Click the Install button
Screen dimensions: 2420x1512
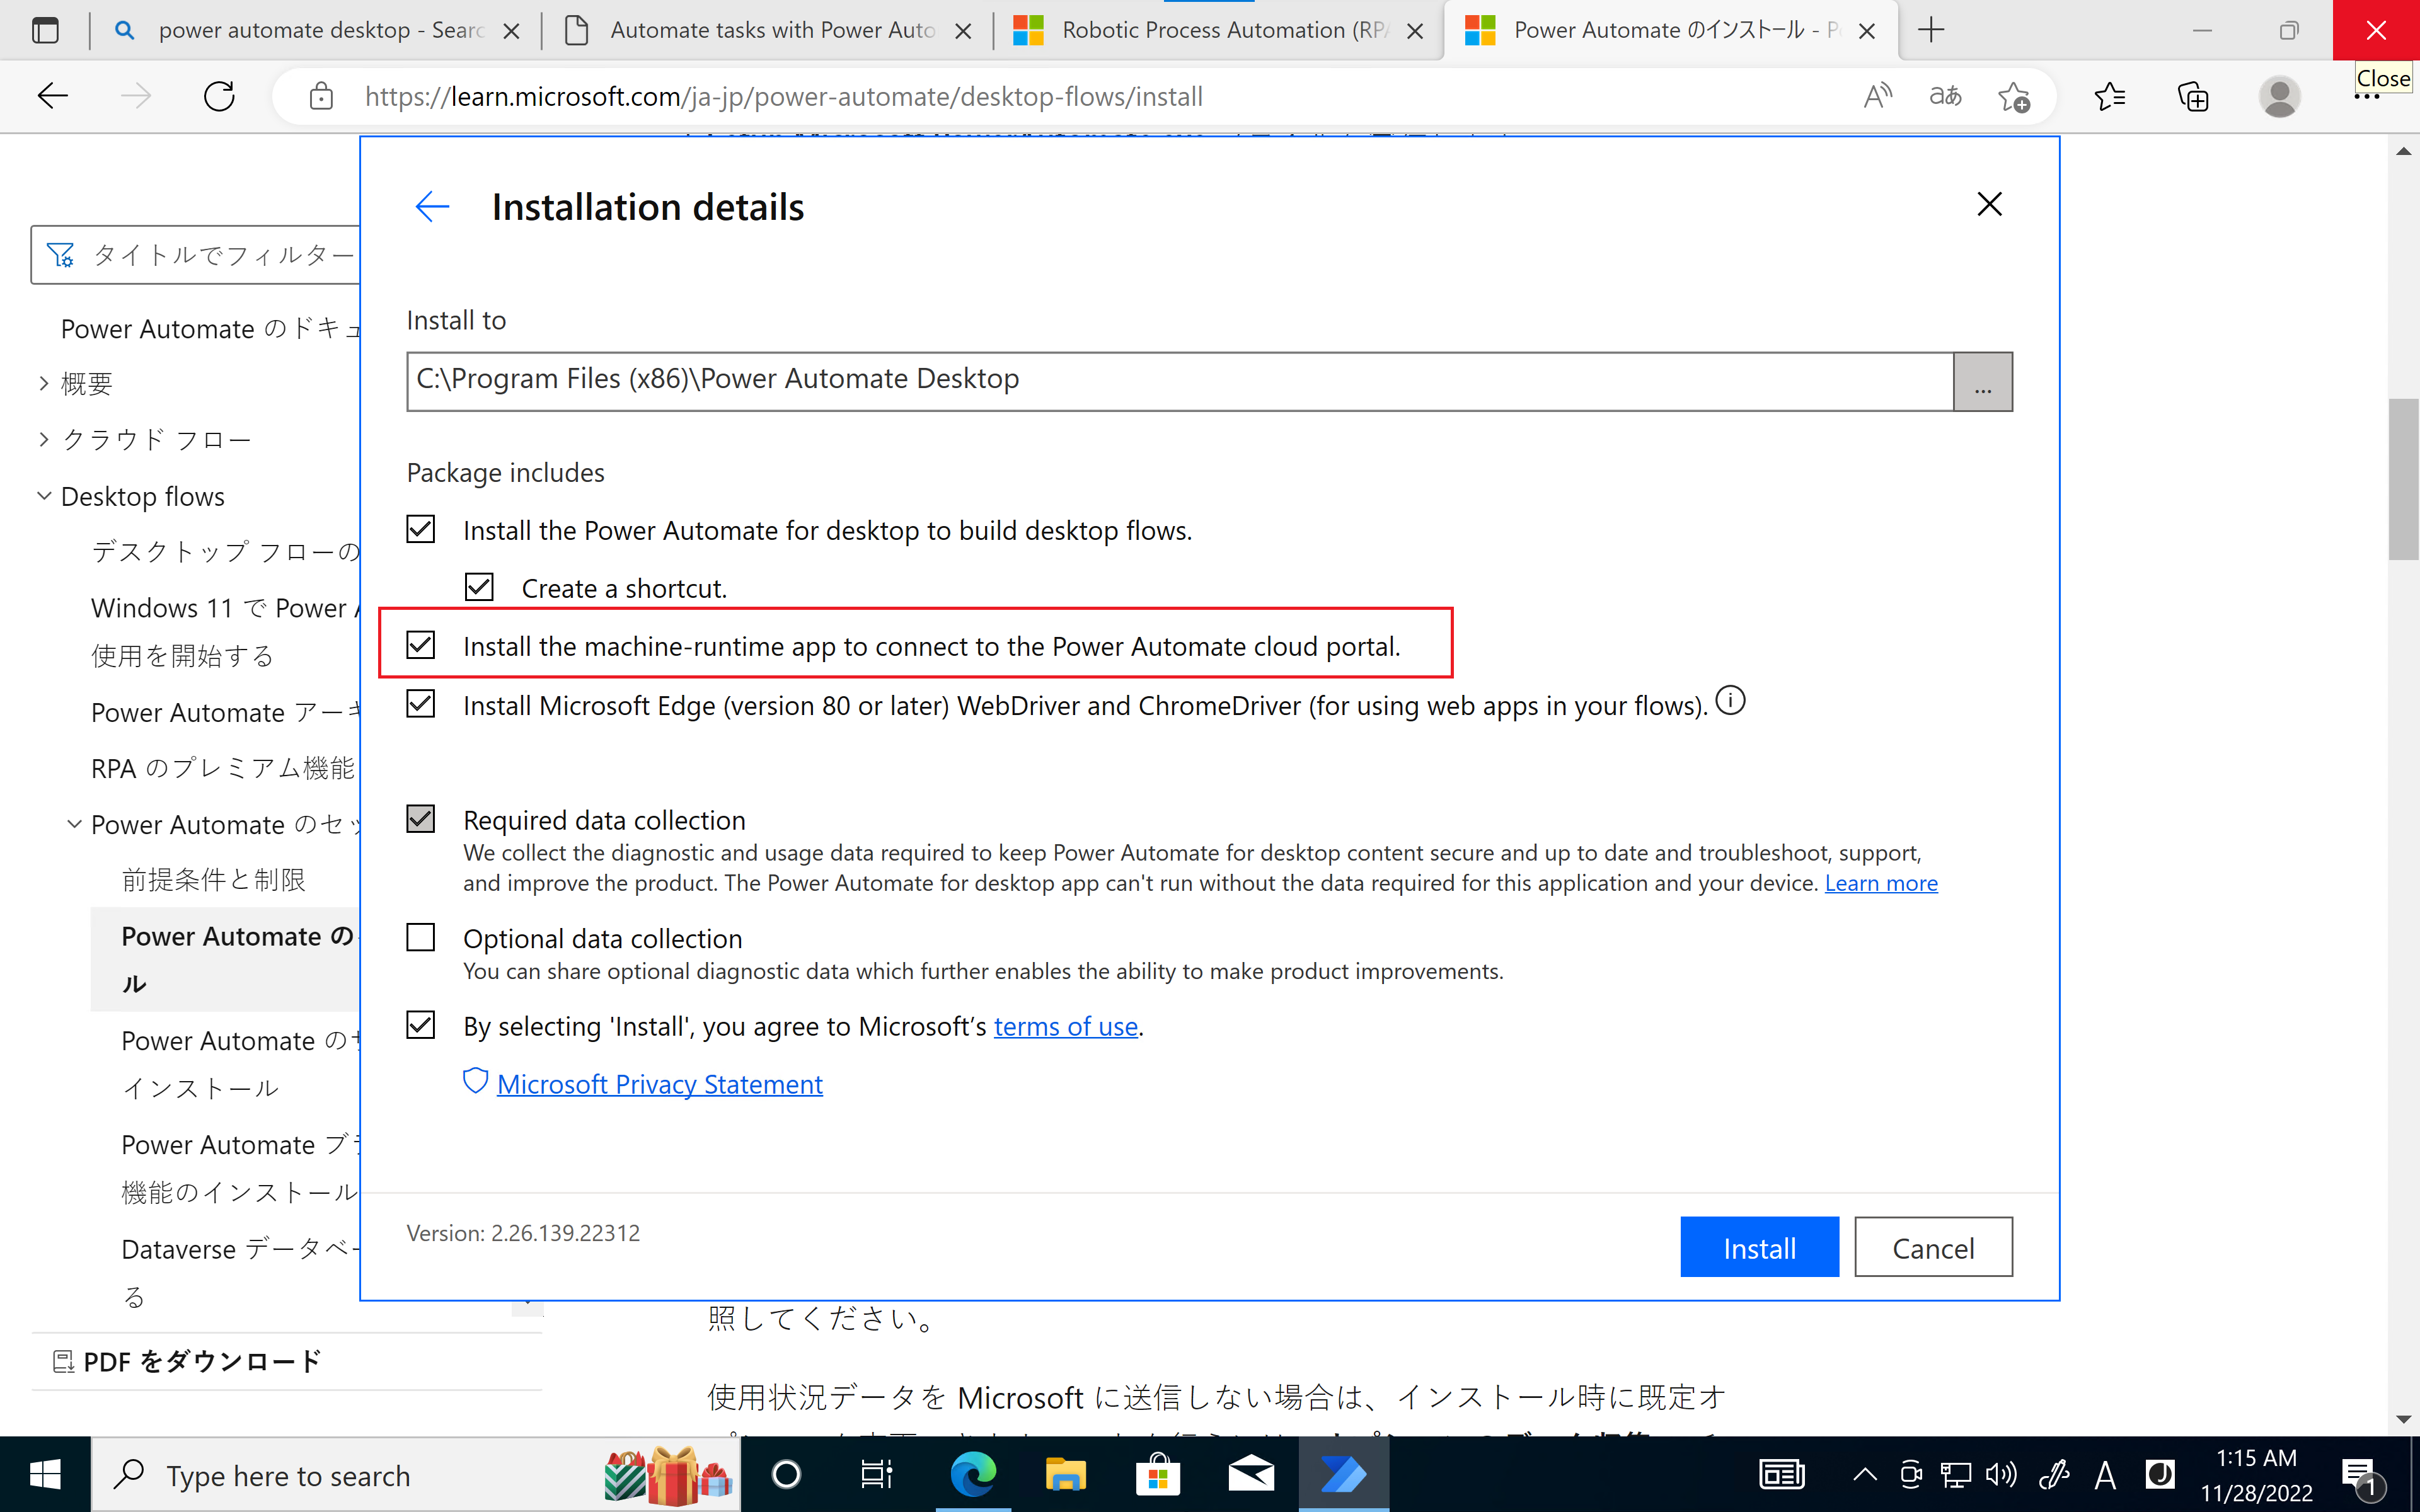pyautogui.click(x=1759, y=1247)
